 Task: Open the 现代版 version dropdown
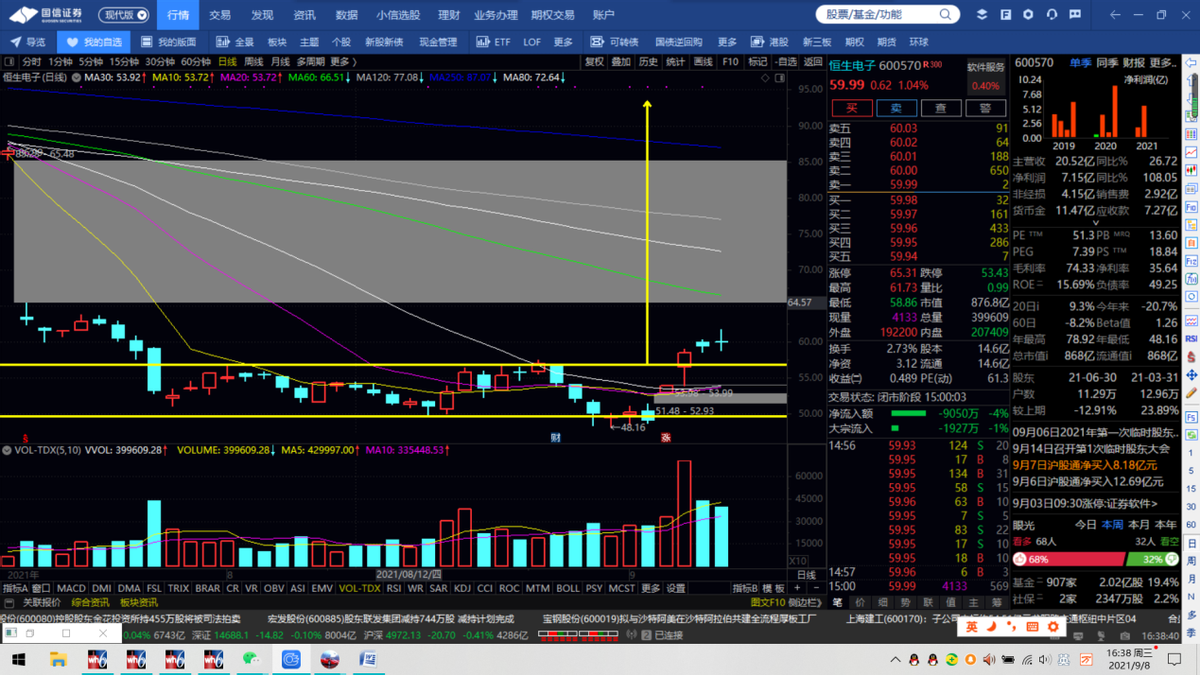coord(125,15)
